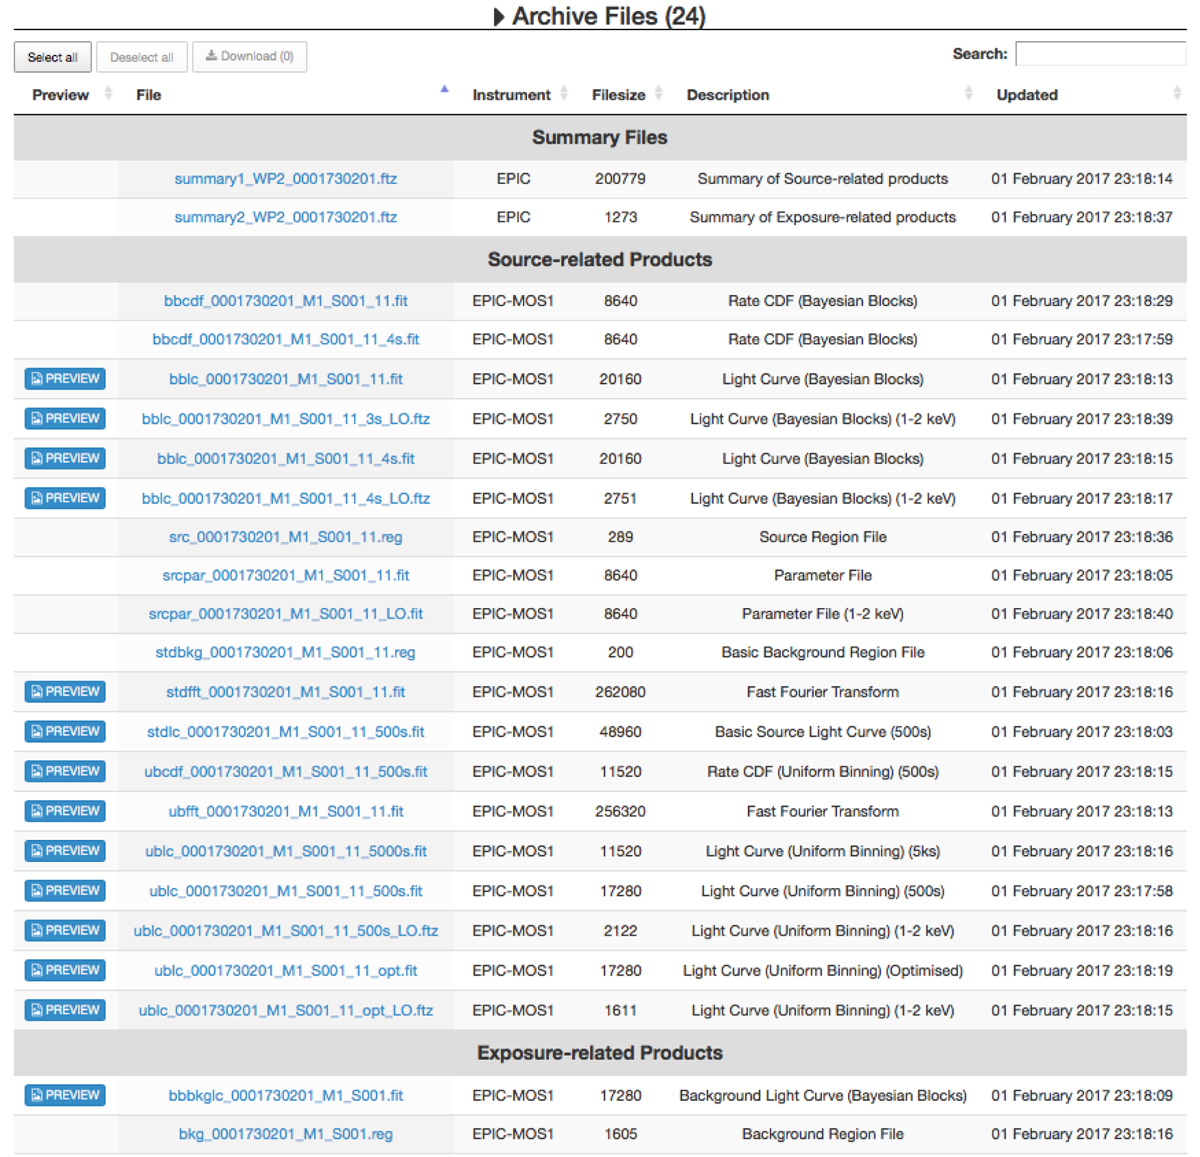
Task: Select 'Source Region File' description cell
Action: [823, 537]
